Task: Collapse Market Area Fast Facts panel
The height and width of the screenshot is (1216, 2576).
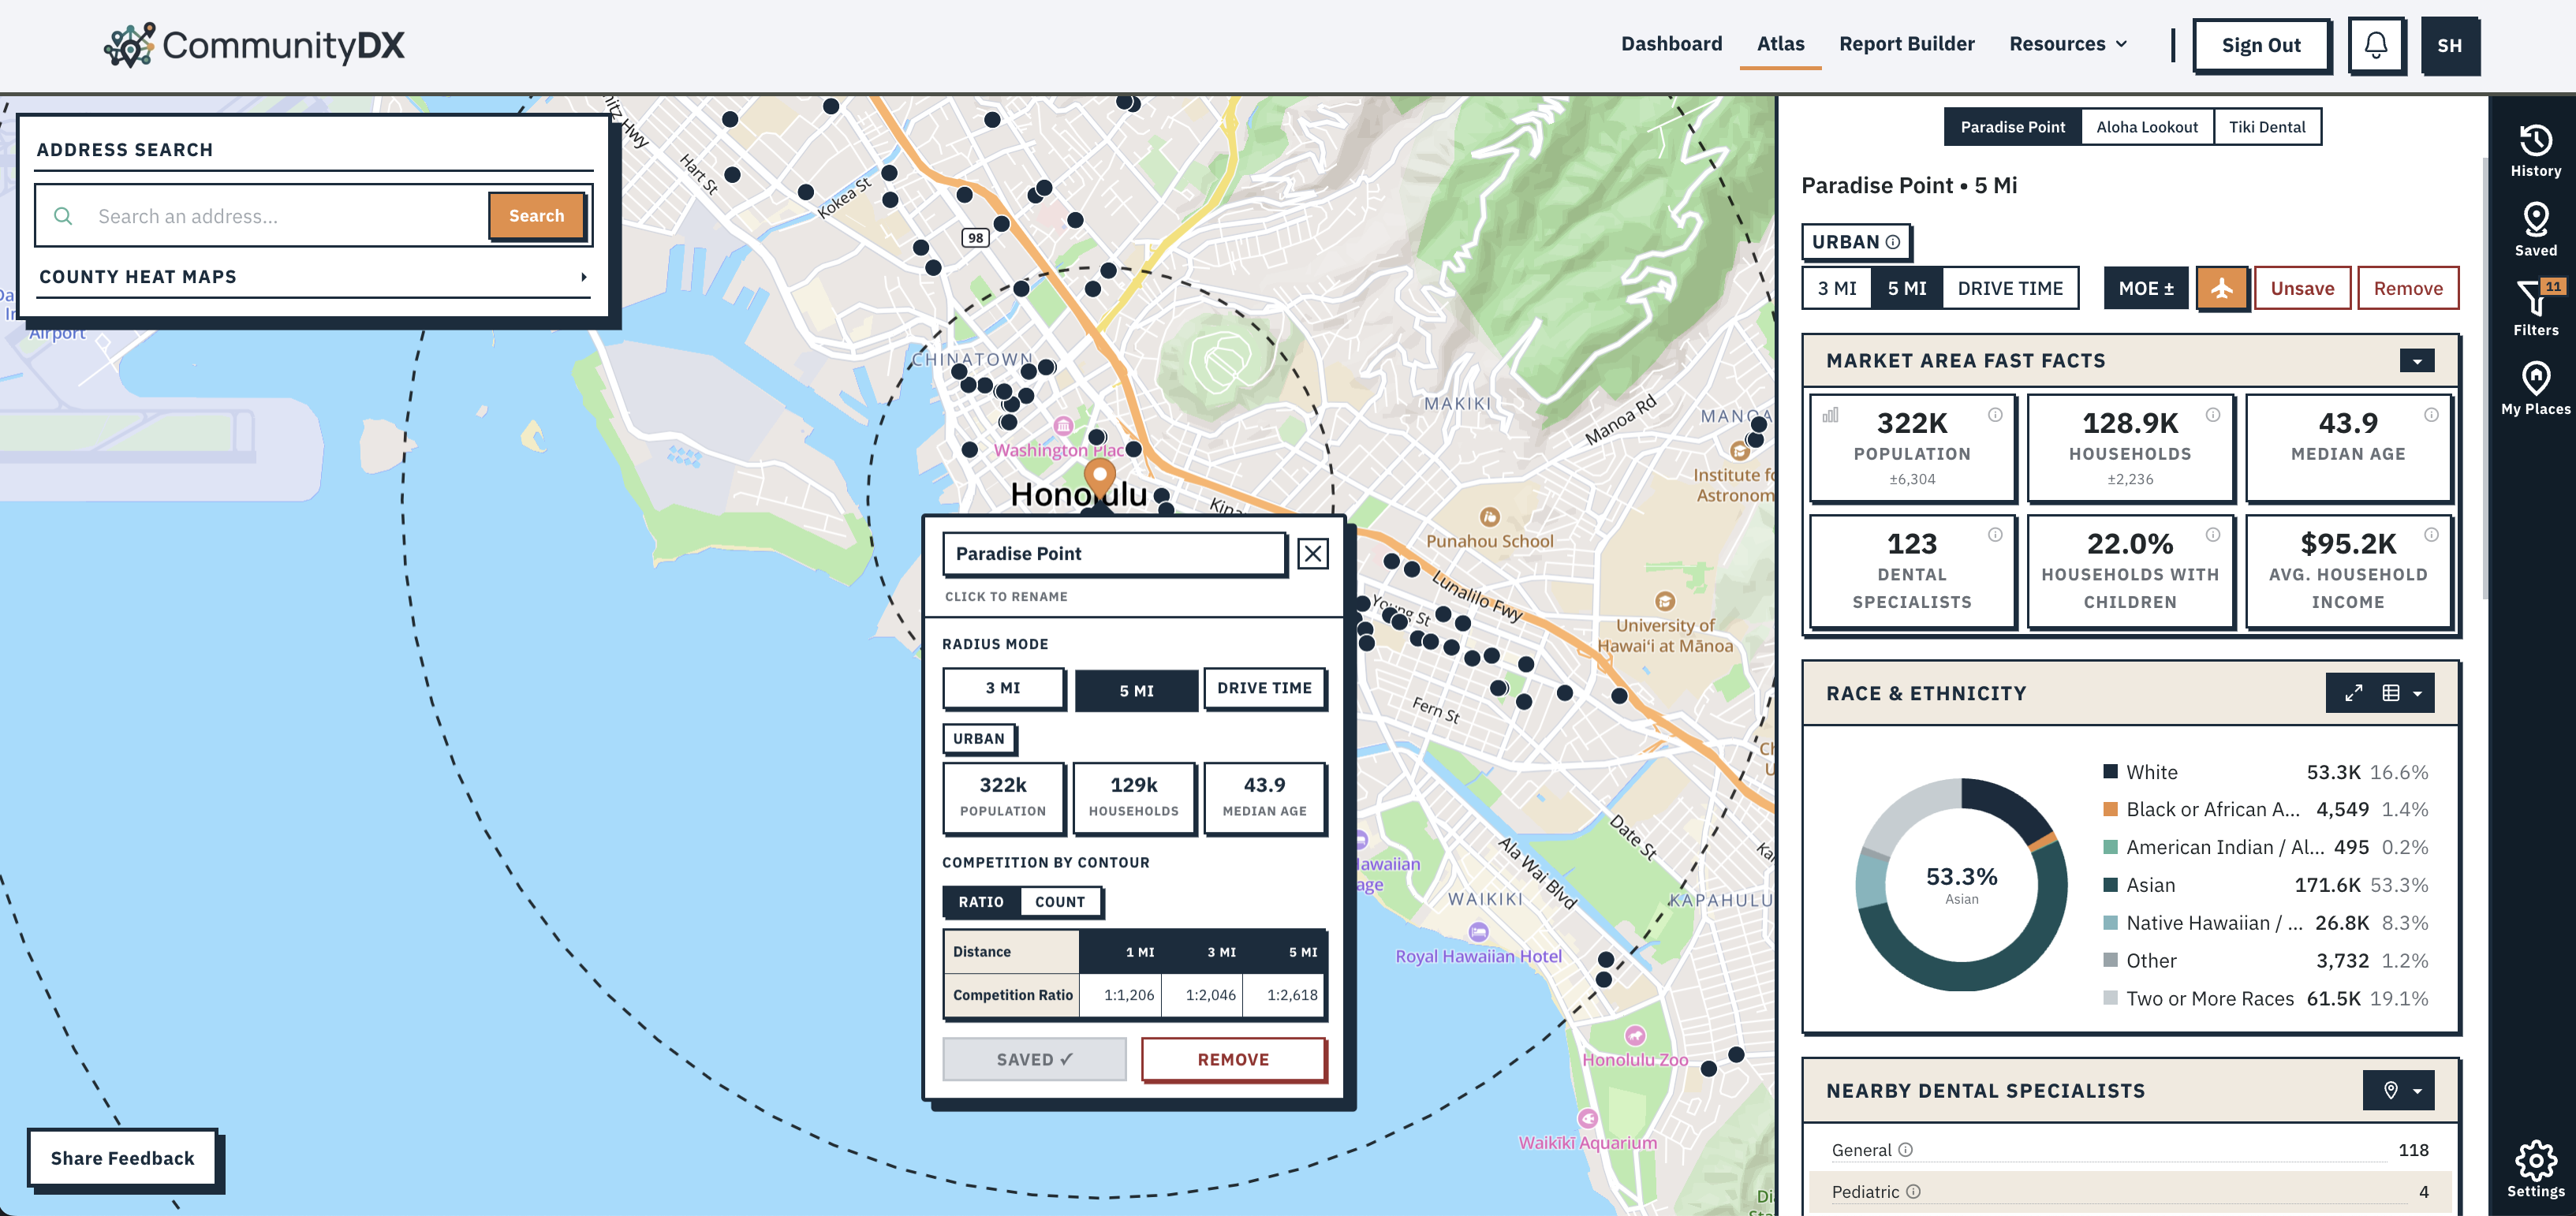Action: pyautogui.click(x=2417, y=361)
